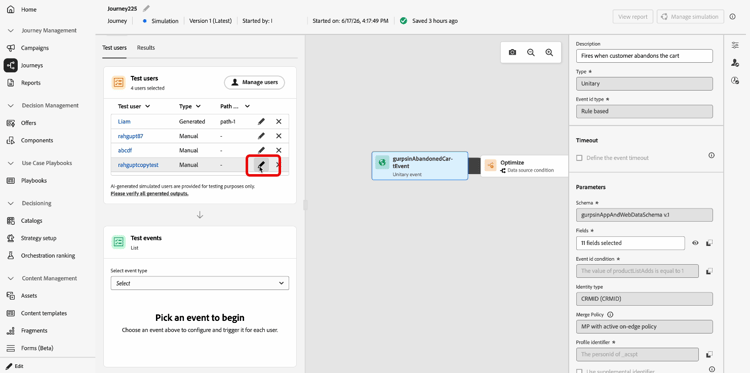The image size is (750, 373).
Task: Select the Optimize condition node
Action: pos(524,165)
